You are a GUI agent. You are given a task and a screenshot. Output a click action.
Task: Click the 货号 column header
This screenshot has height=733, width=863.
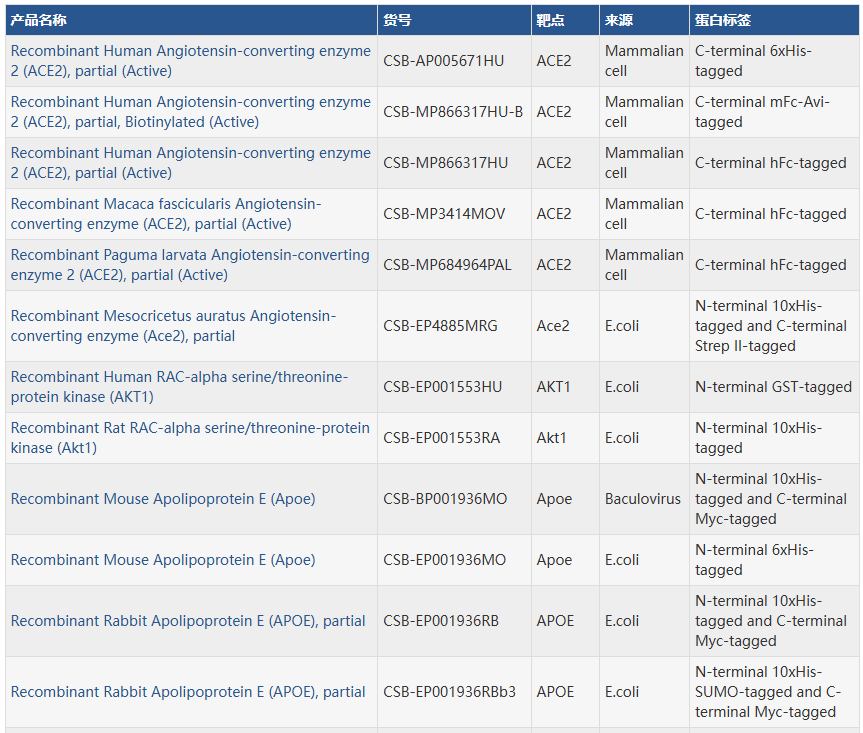397,20
